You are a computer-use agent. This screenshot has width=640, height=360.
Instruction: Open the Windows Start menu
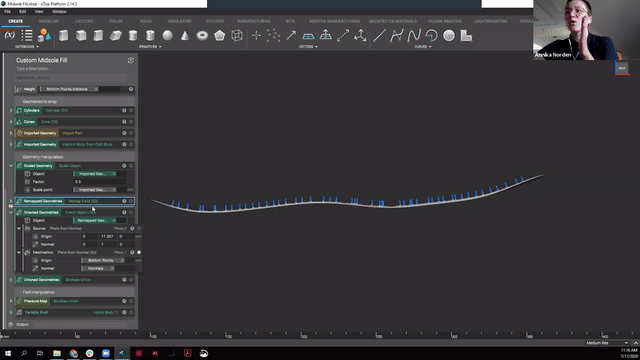coord(8,353)
